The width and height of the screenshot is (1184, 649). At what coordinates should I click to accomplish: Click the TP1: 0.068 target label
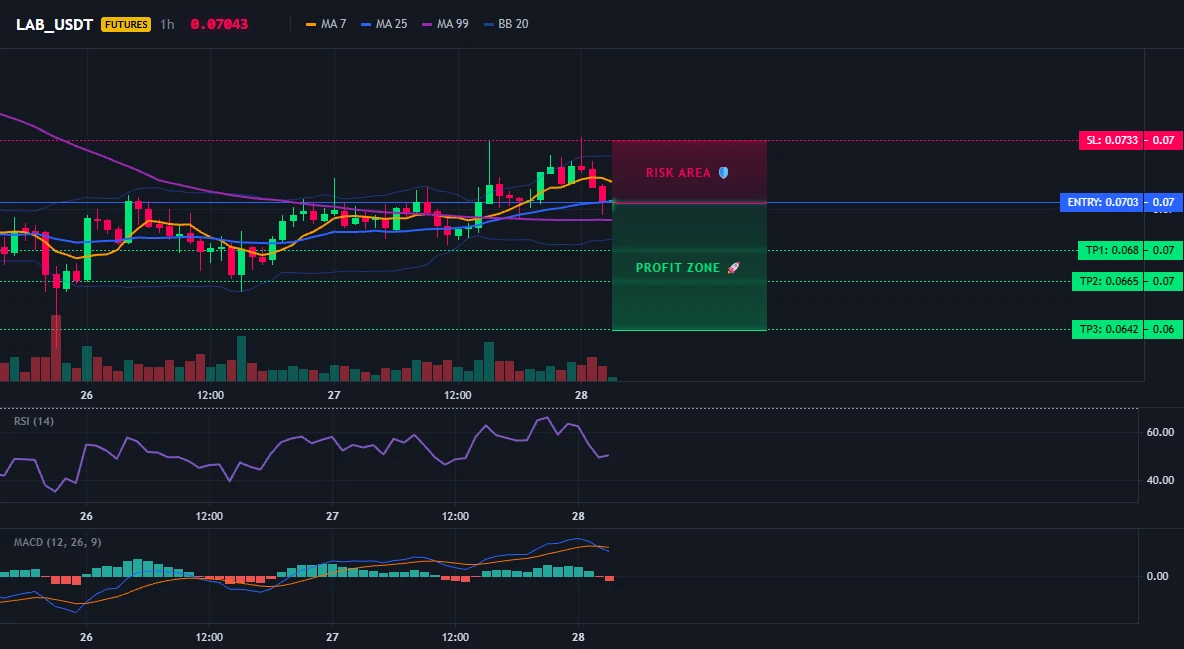pyautogui.click(x=1112, y=250)
